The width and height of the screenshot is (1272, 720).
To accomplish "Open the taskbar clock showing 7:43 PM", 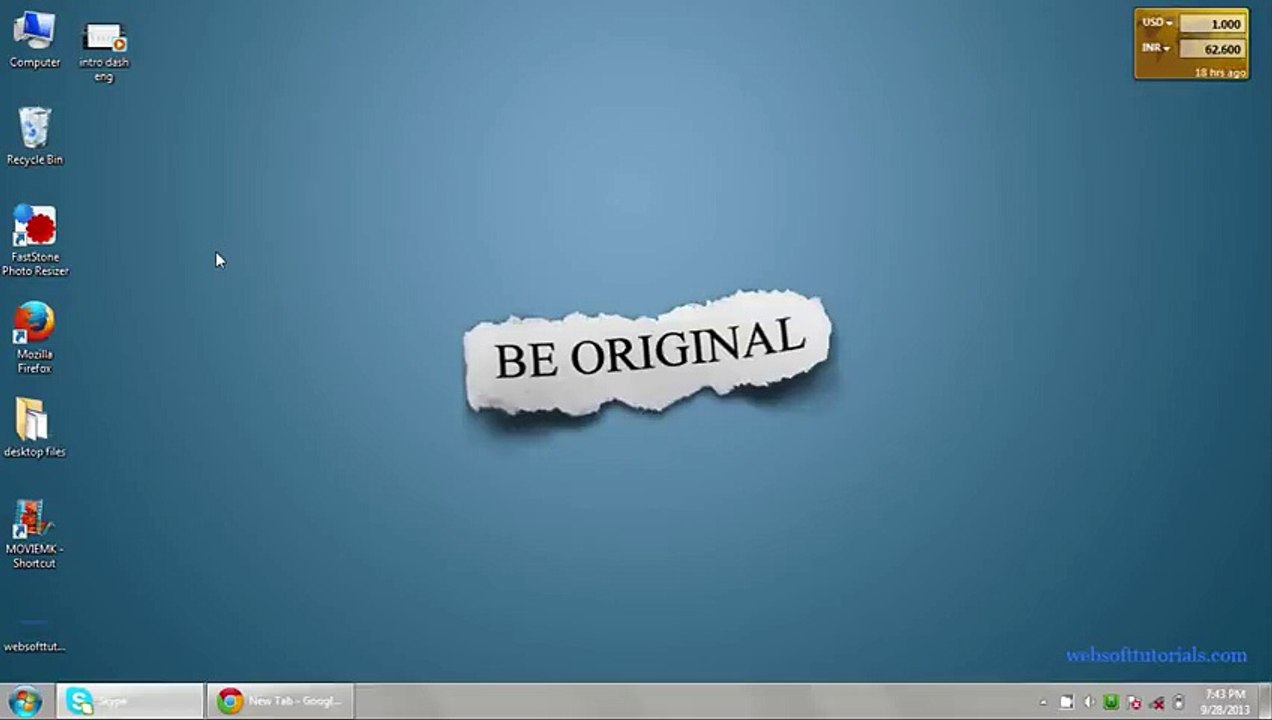I will [1225, 702].
